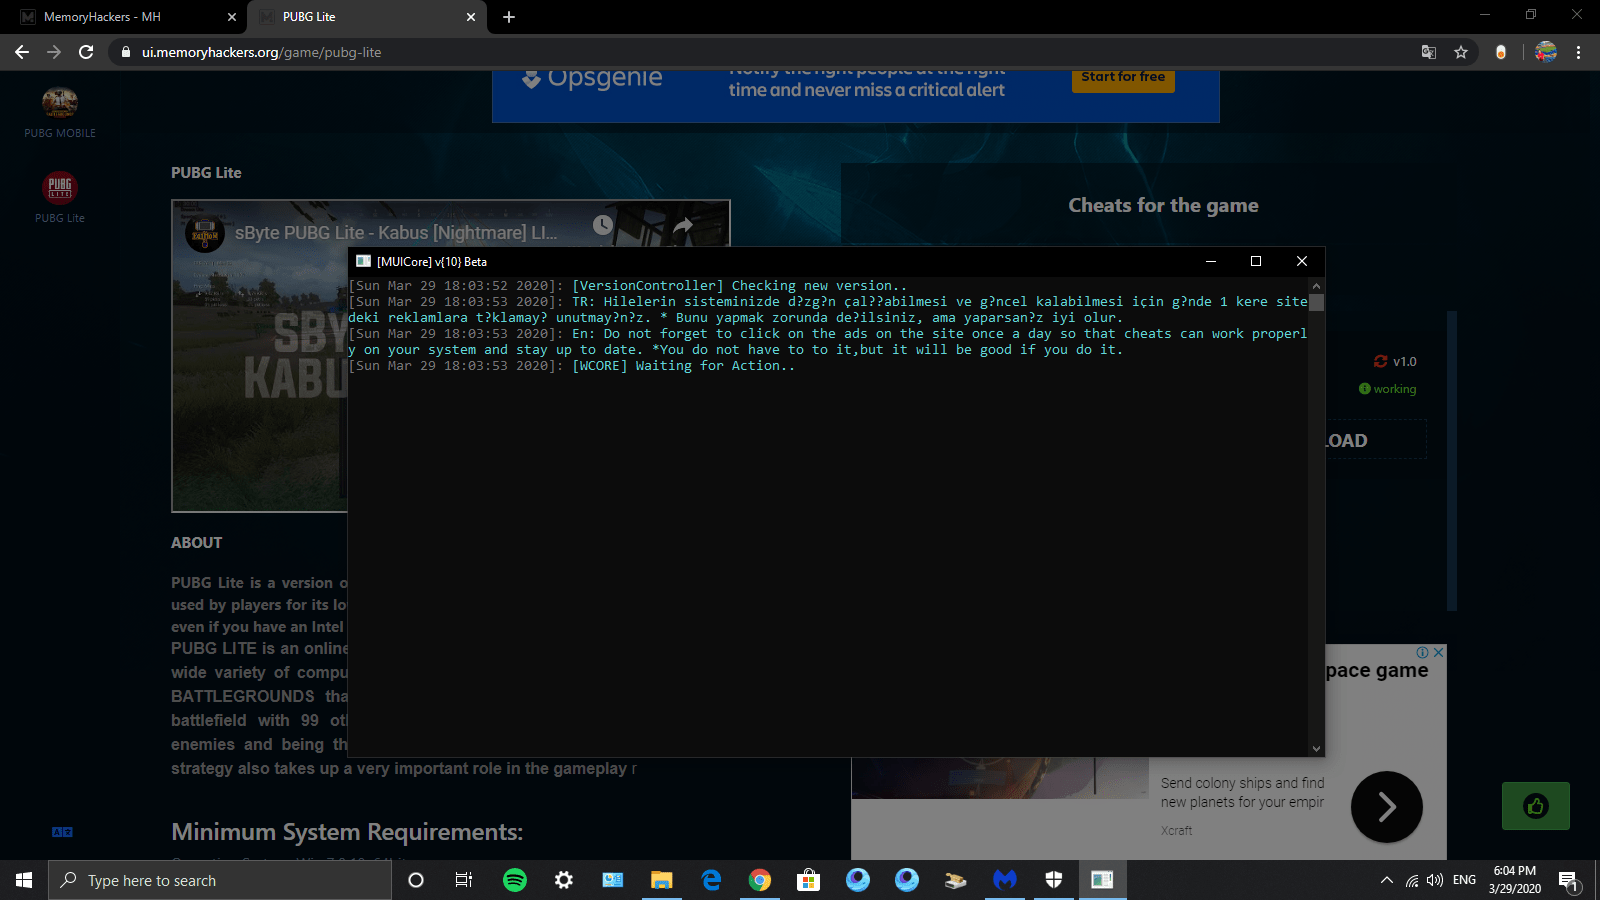Open Settings gear on taskbar
Viewport: 1600px width, 900px height.
click(564, 880)
